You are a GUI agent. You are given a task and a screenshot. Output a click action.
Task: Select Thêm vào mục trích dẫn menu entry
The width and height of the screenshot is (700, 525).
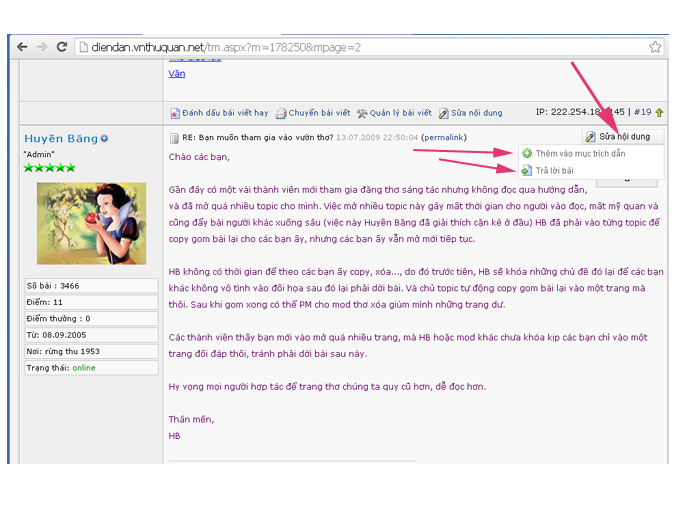tap(591, 154)
